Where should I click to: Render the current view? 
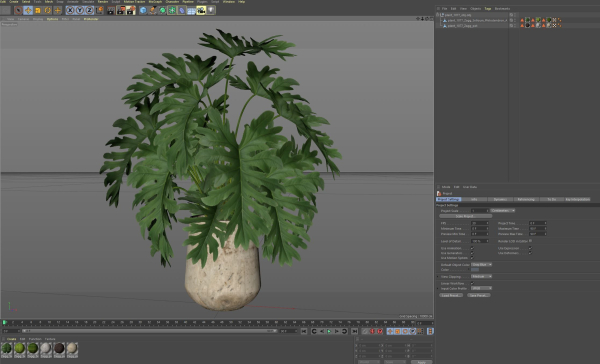click(111, 10)
